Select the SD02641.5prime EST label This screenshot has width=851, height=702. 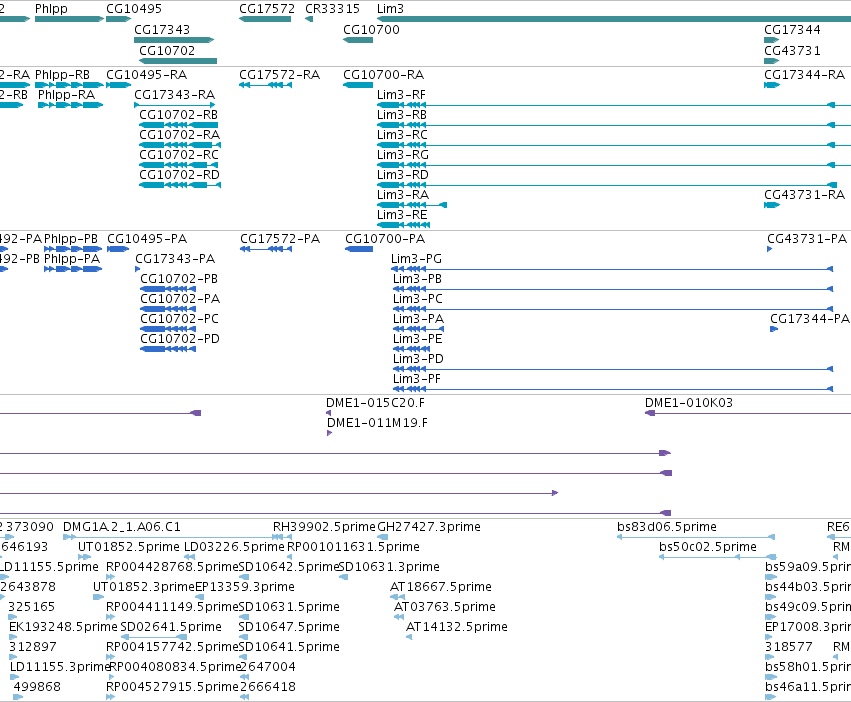coord(170,628)
